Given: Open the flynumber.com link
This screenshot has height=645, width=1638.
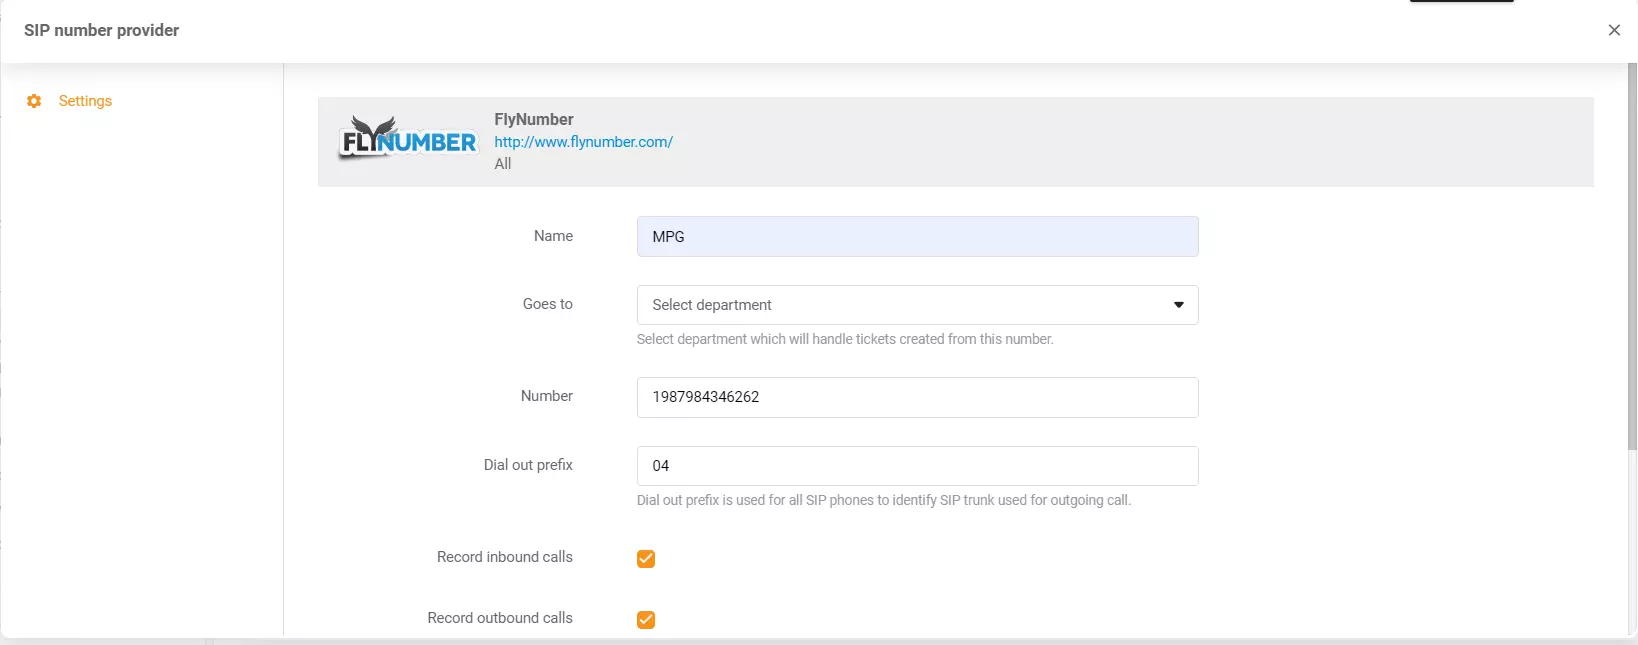Looking at the screenshot, I should click(583, 142).
